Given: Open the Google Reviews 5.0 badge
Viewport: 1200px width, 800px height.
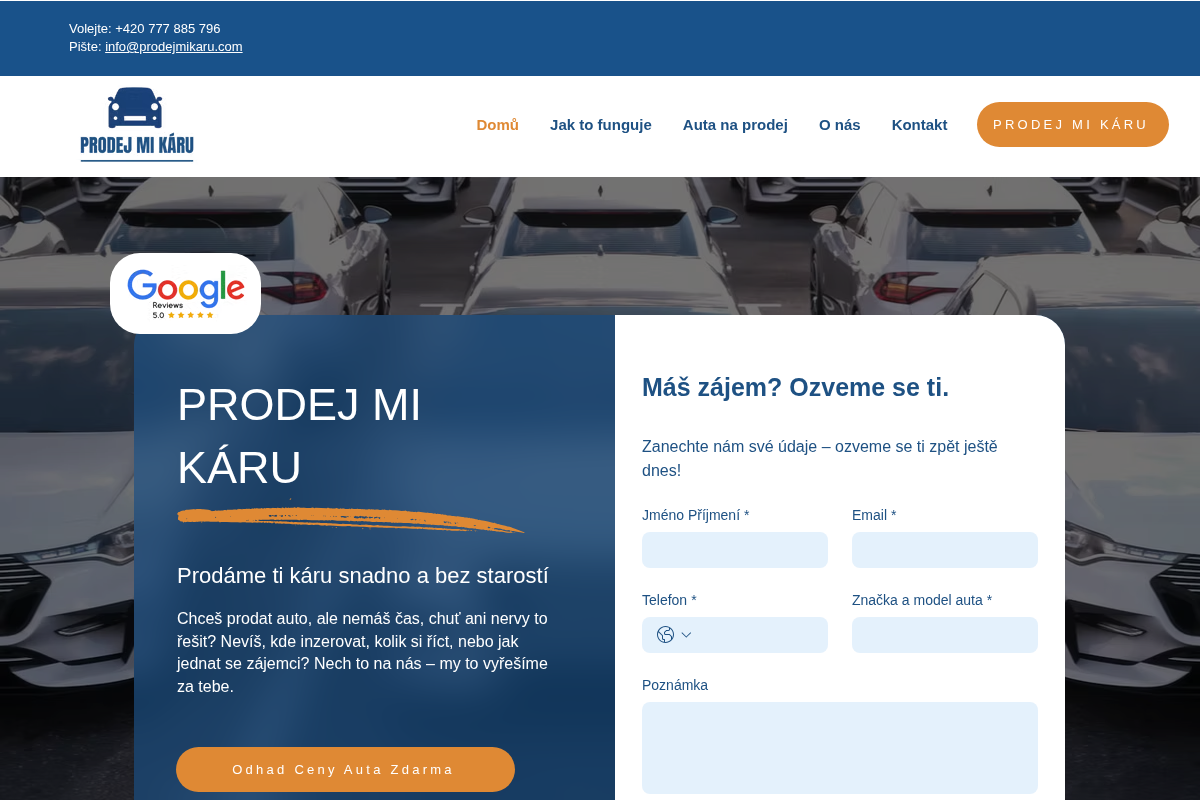Looking at the screenshot, I should point(185,293).
